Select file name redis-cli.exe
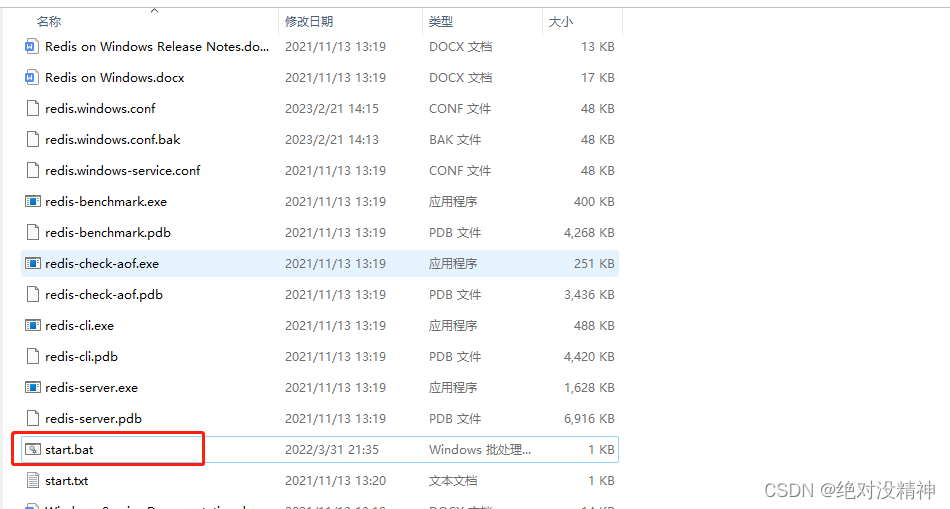Viewport: 950px width, 509px height. 79,325
